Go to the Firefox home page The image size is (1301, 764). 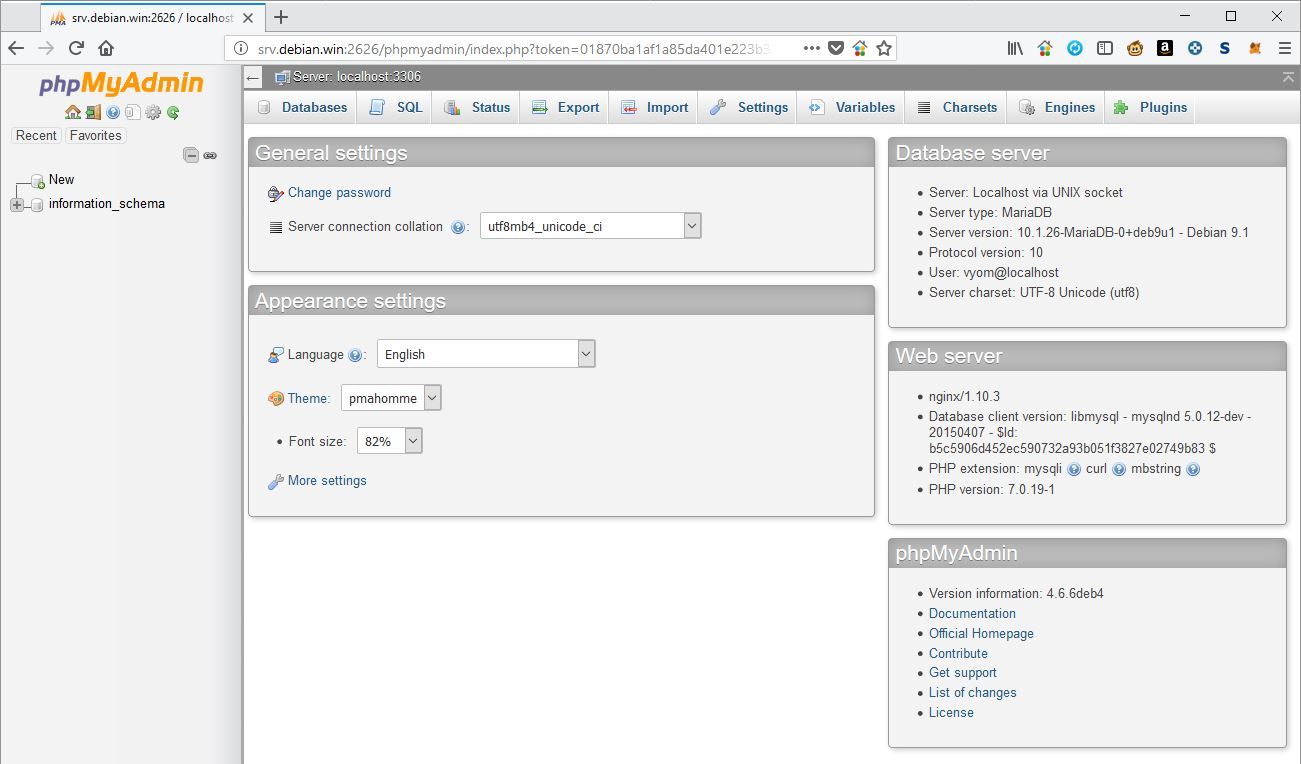click(x=106, y=48)
